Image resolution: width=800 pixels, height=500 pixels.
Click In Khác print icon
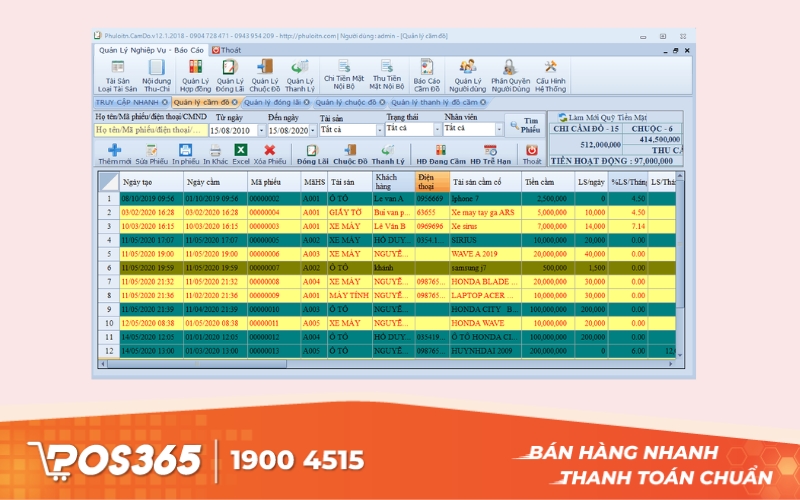(215, 154)
